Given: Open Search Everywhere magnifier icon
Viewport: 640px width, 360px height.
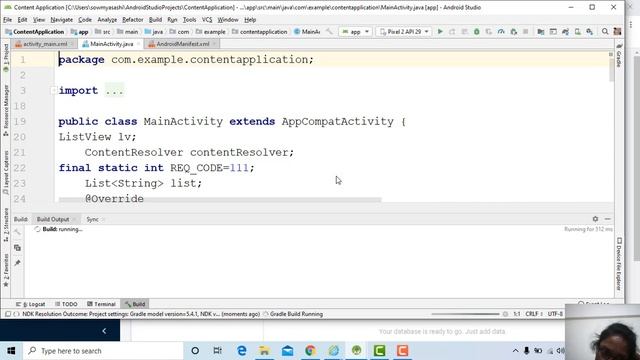Looking at the screenshot, I should 605,31.
